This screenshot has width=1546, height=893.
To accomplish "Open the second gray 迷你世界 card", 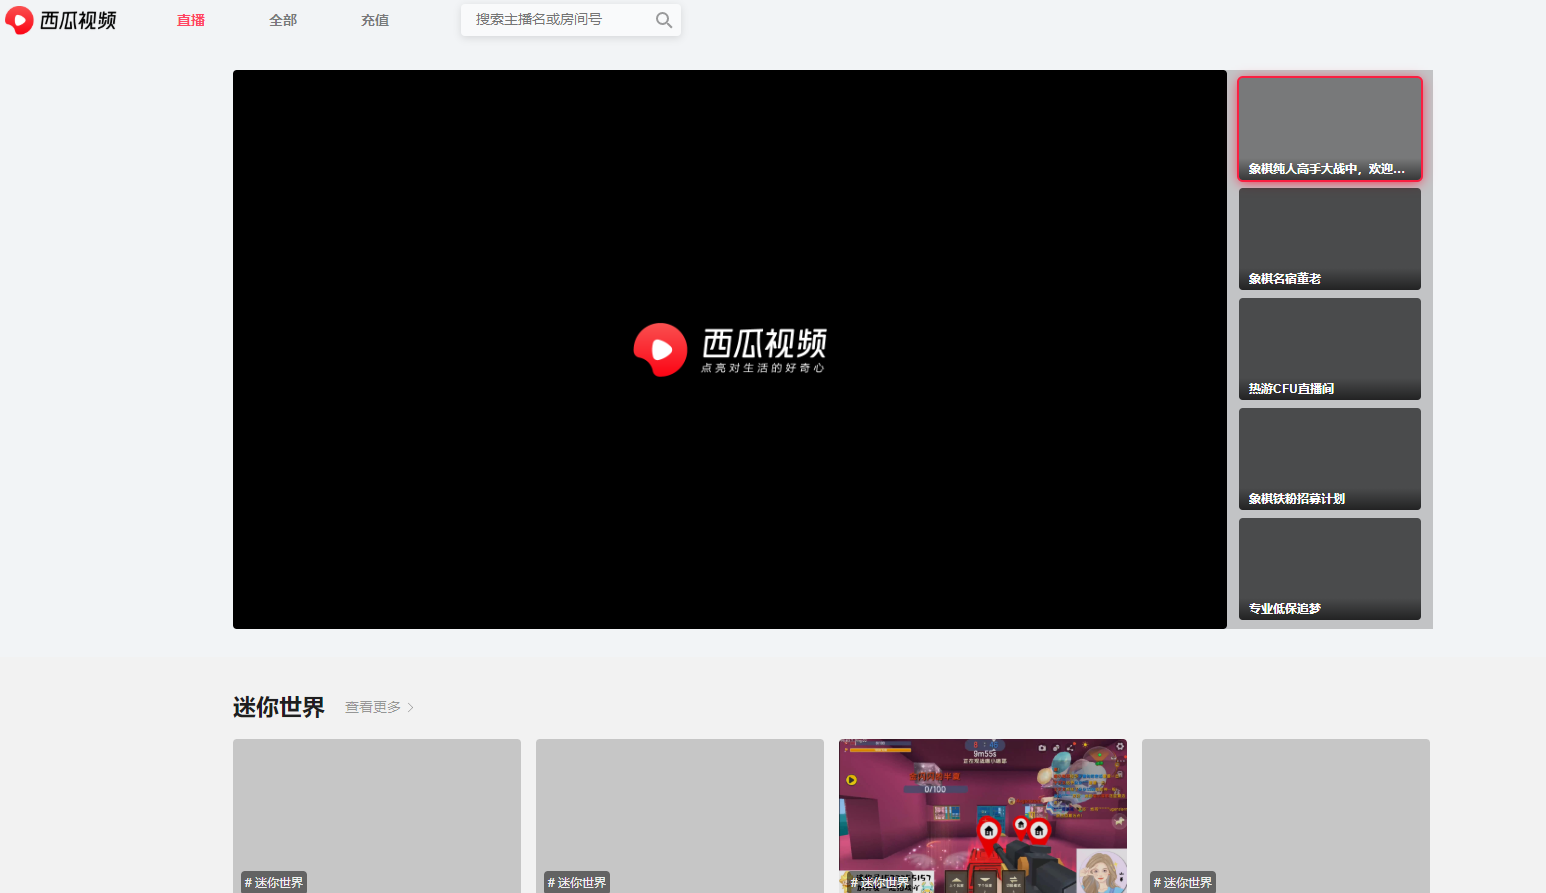I will [x=680, y=816].
